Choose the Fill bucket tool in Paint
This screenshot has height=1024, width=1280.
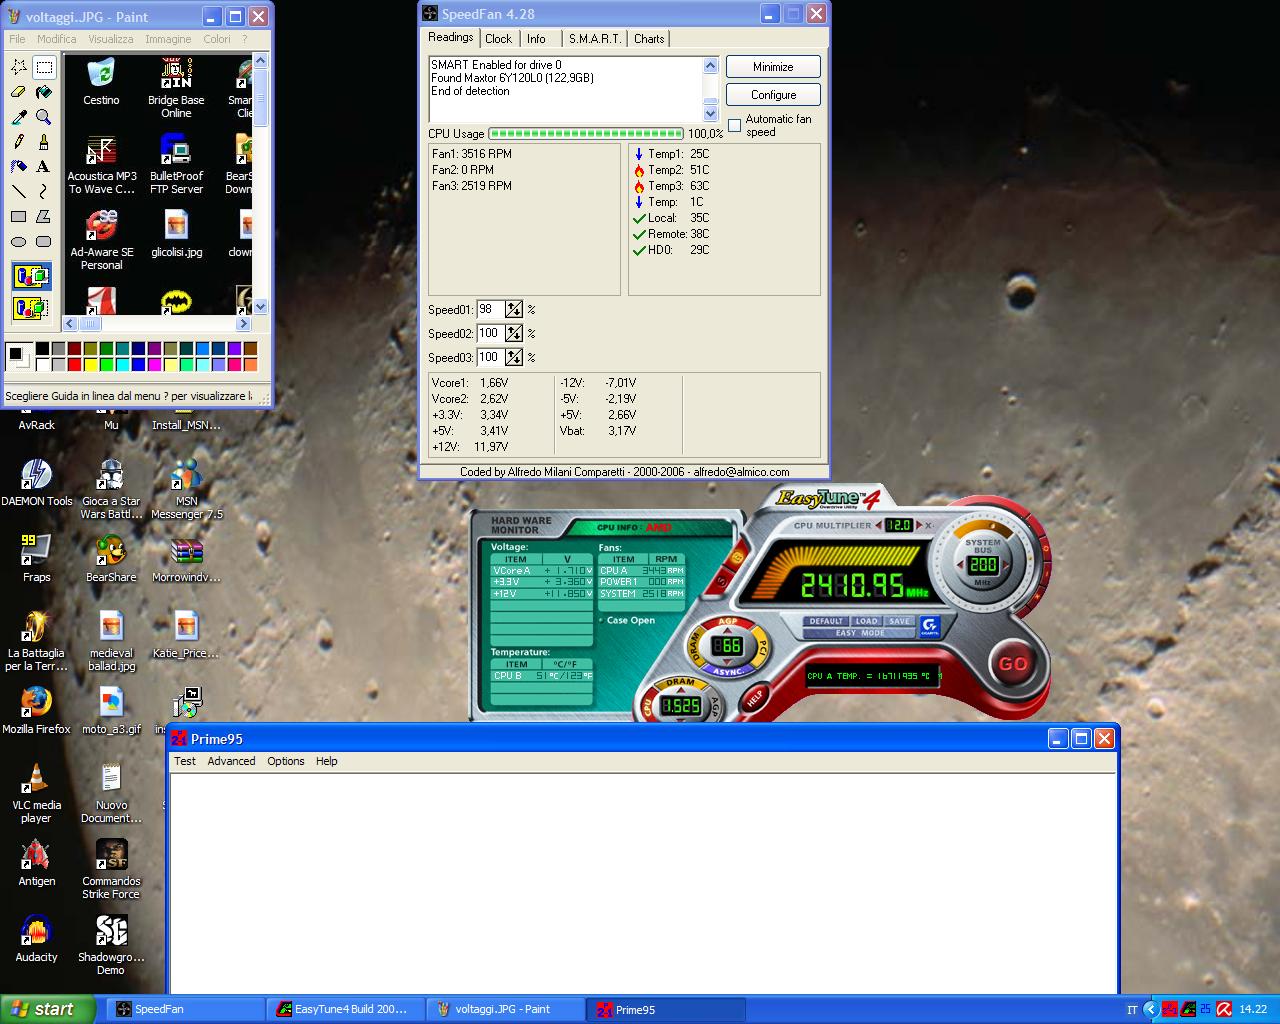tap(44, 92)
